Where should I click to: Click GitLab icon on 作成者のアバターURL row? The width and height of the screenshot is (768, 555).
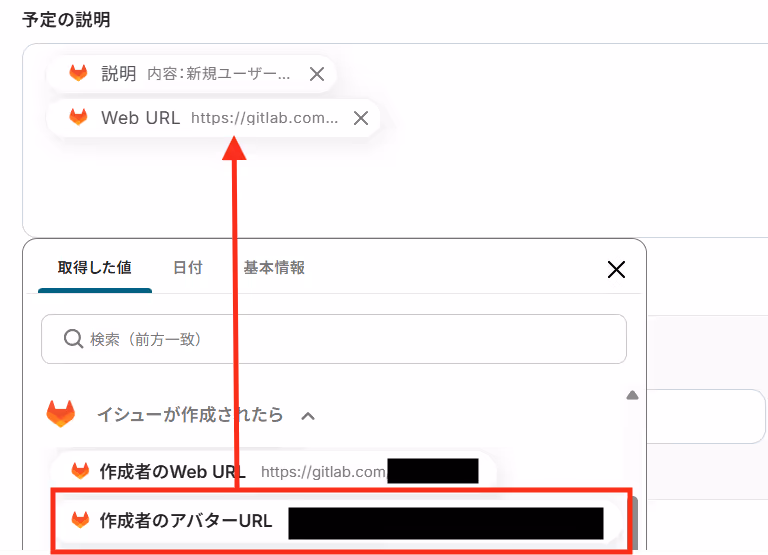[x=80, y=520]
